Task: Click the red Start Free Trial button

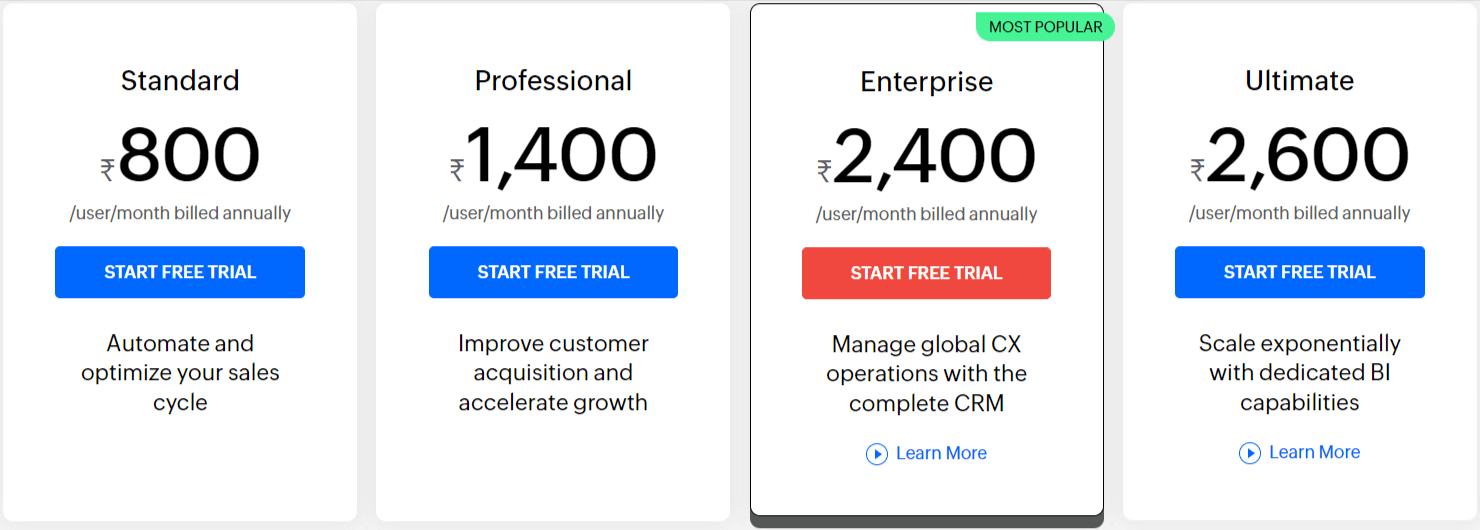Action: 926,273
